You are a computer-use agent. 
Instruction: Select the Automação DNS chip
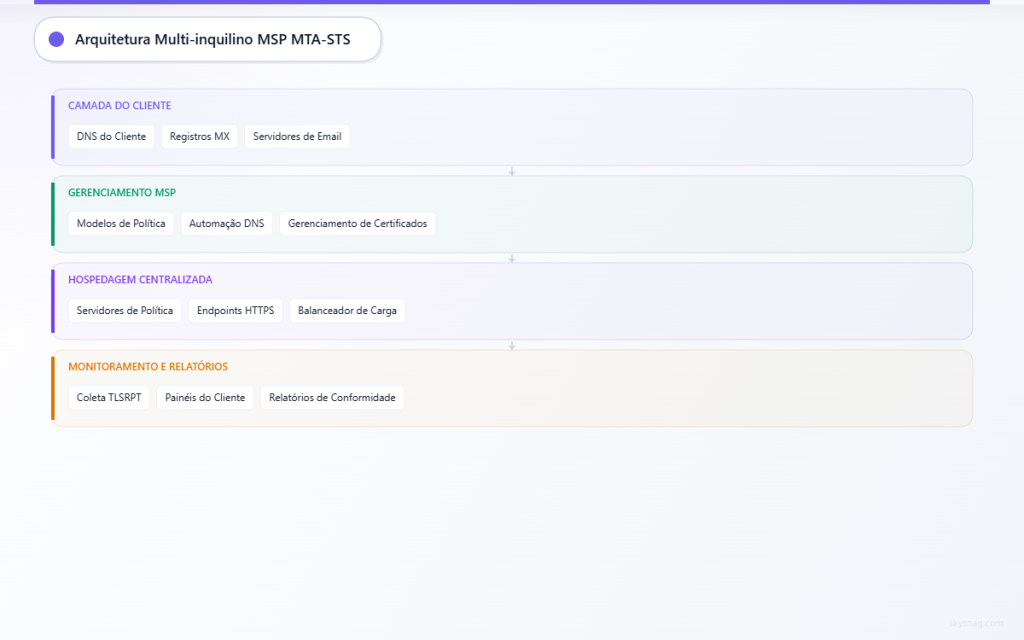[x=227, y=223]
